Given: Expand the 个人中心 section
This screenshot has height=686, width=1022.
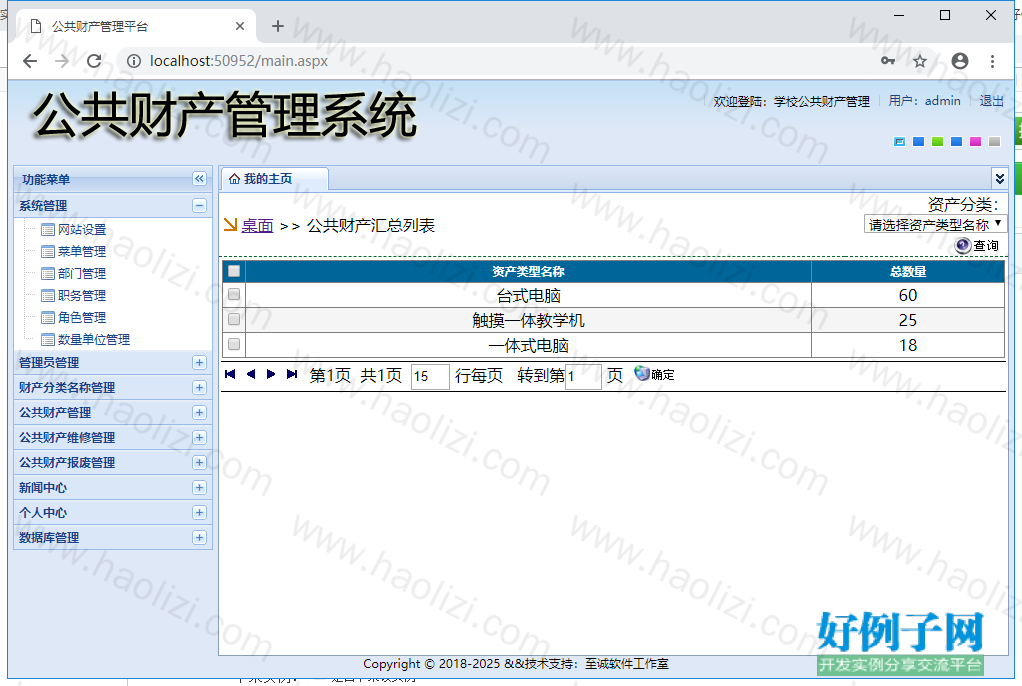Looking at the screenshot, I should click(x=199, y=513).
